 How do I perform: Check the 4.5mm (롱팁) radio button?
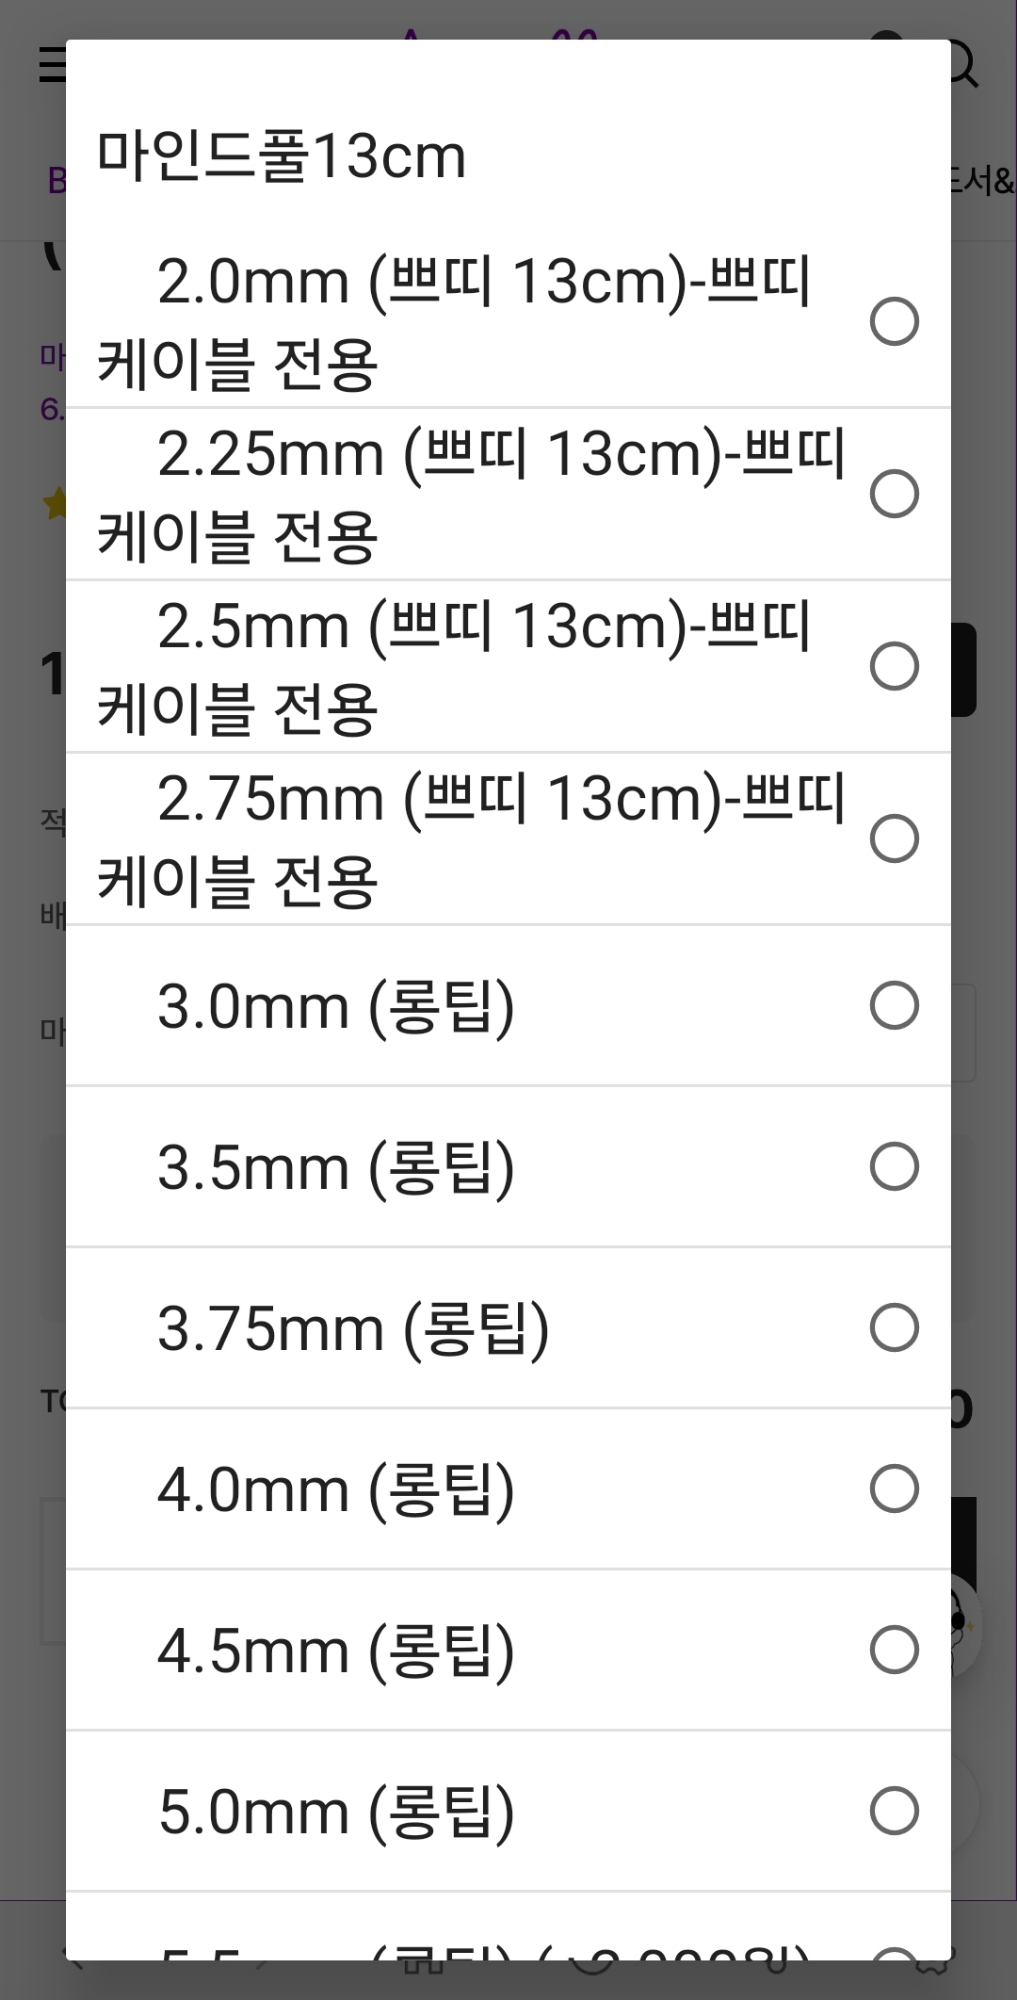[x=894, y=1649]
